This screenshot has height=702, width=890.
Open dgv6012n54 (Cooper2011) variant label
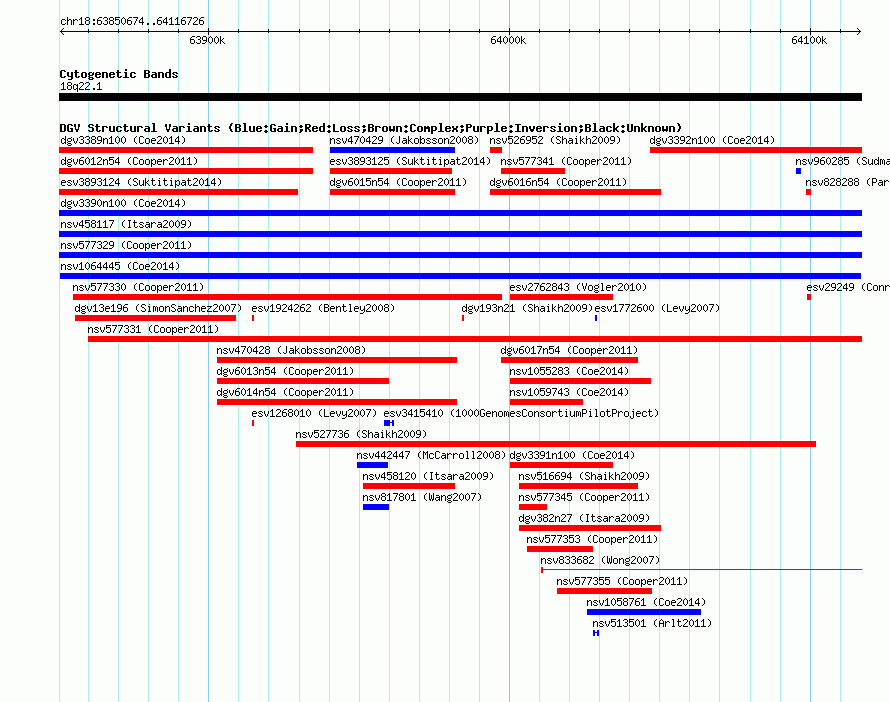click(x=129, y=161)
